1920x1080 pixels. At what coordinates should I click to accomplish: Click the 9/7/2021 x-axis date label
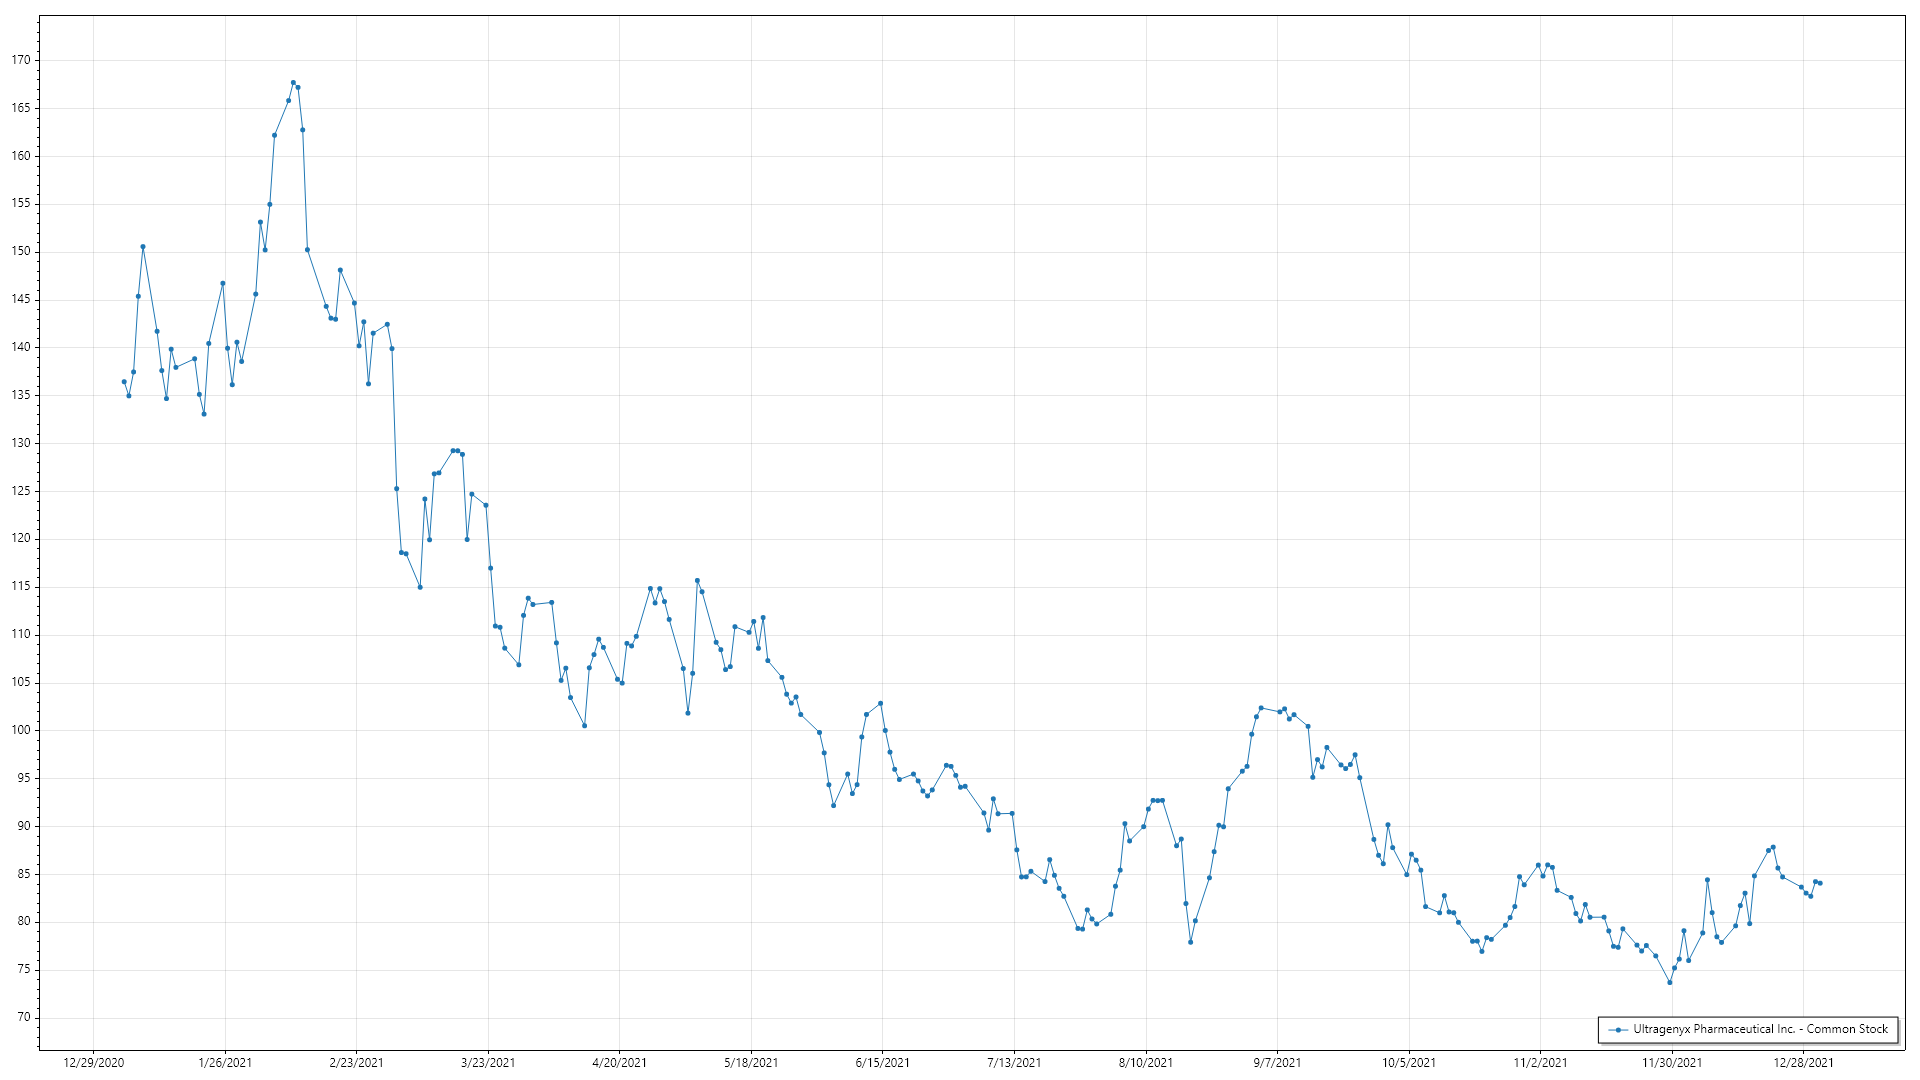pos(1277,1063)
